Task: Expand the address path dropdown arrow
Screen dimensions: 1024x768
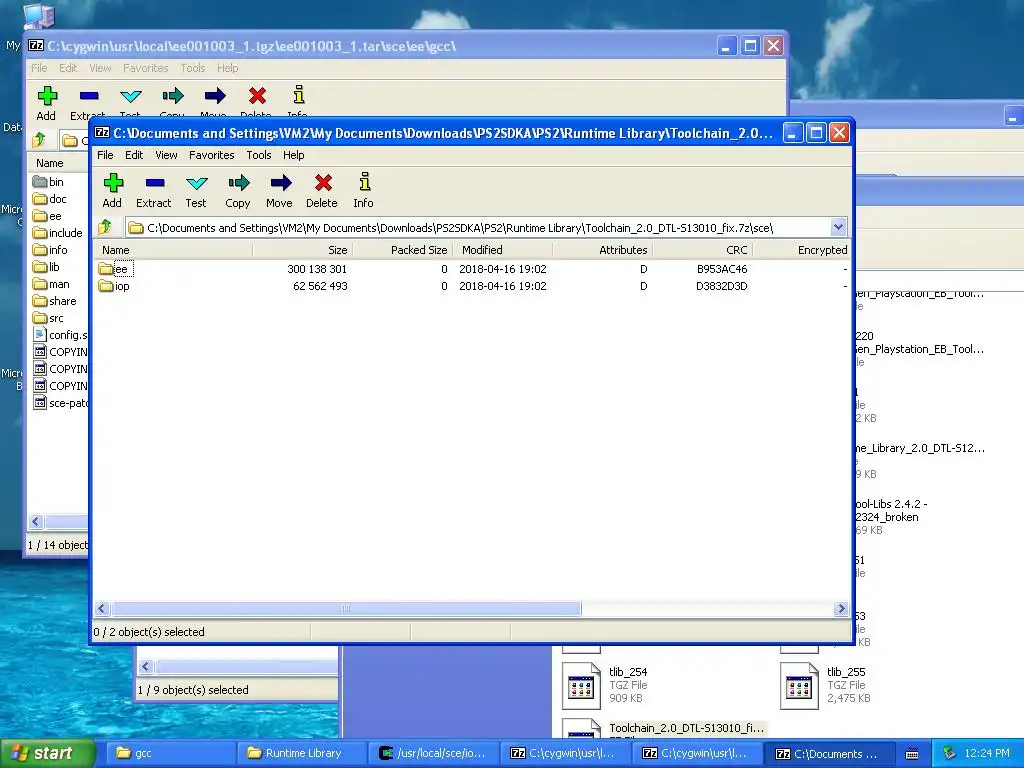Action: (839, 227)
